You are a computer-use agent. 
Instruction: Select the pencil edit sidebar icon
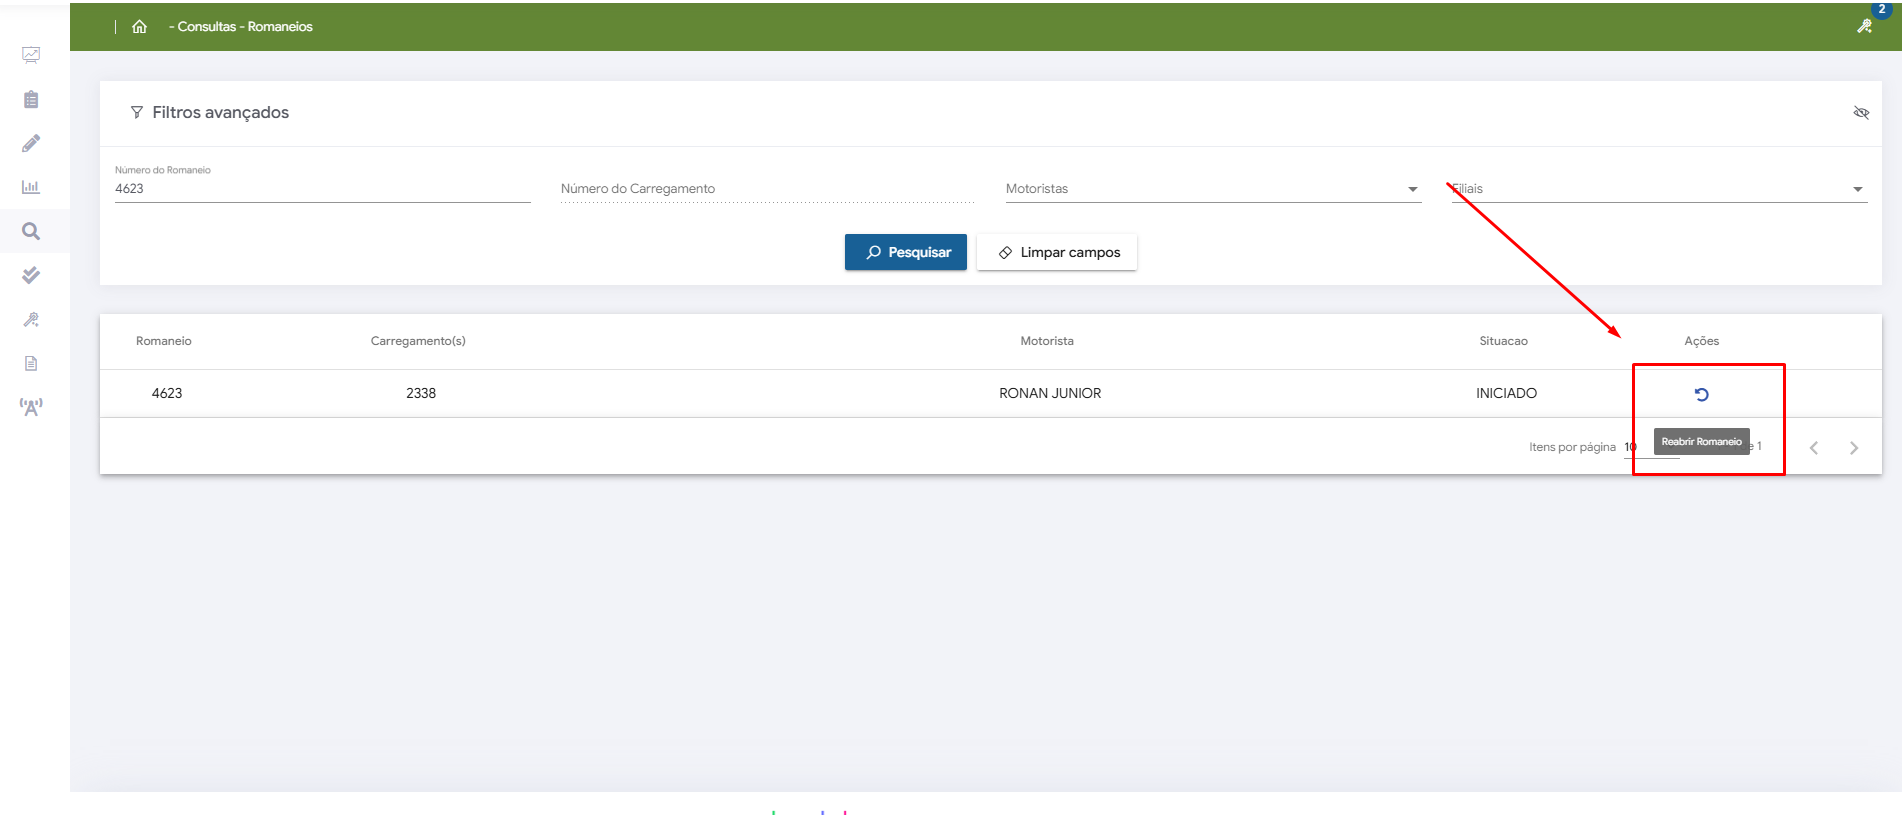tap(31, 143)
